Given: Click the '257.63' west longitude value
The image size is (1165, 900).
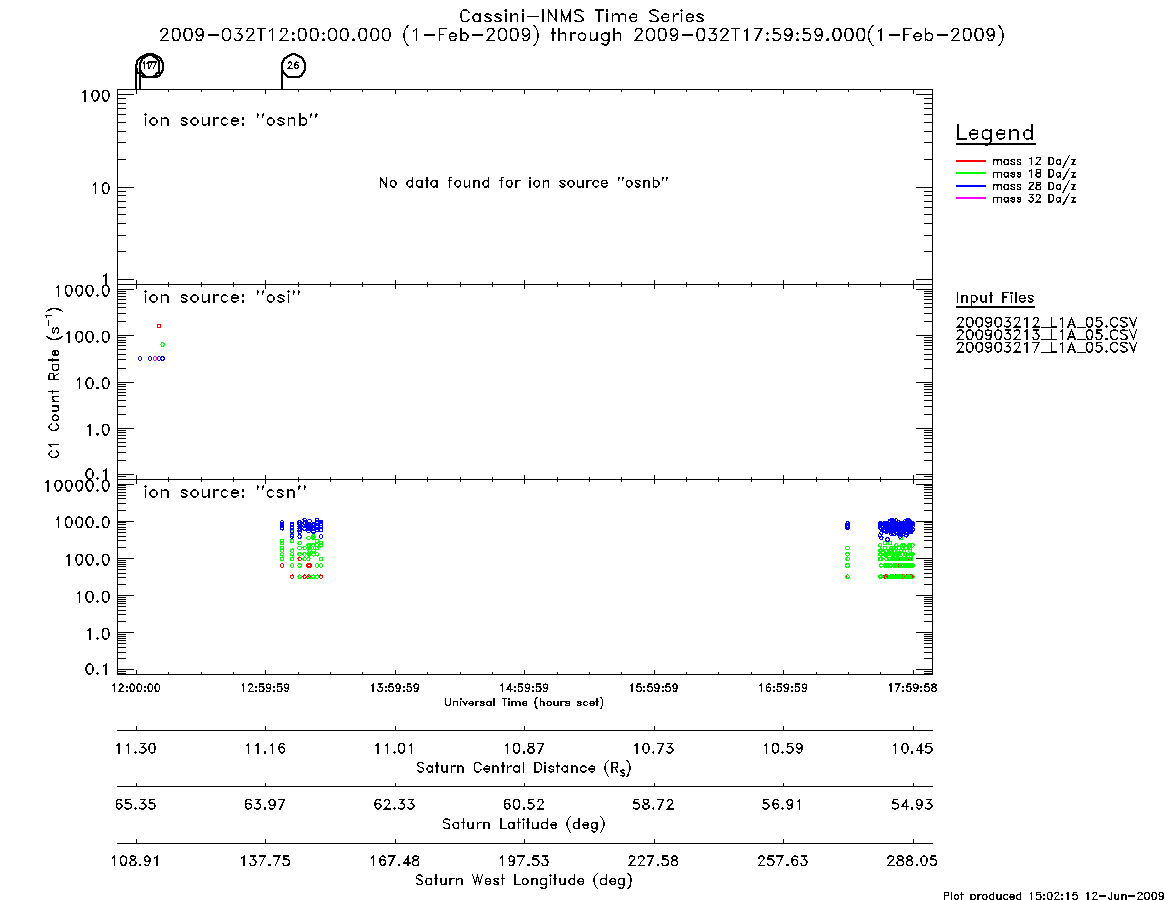Looking at the screenshot, I should point(783,861).
